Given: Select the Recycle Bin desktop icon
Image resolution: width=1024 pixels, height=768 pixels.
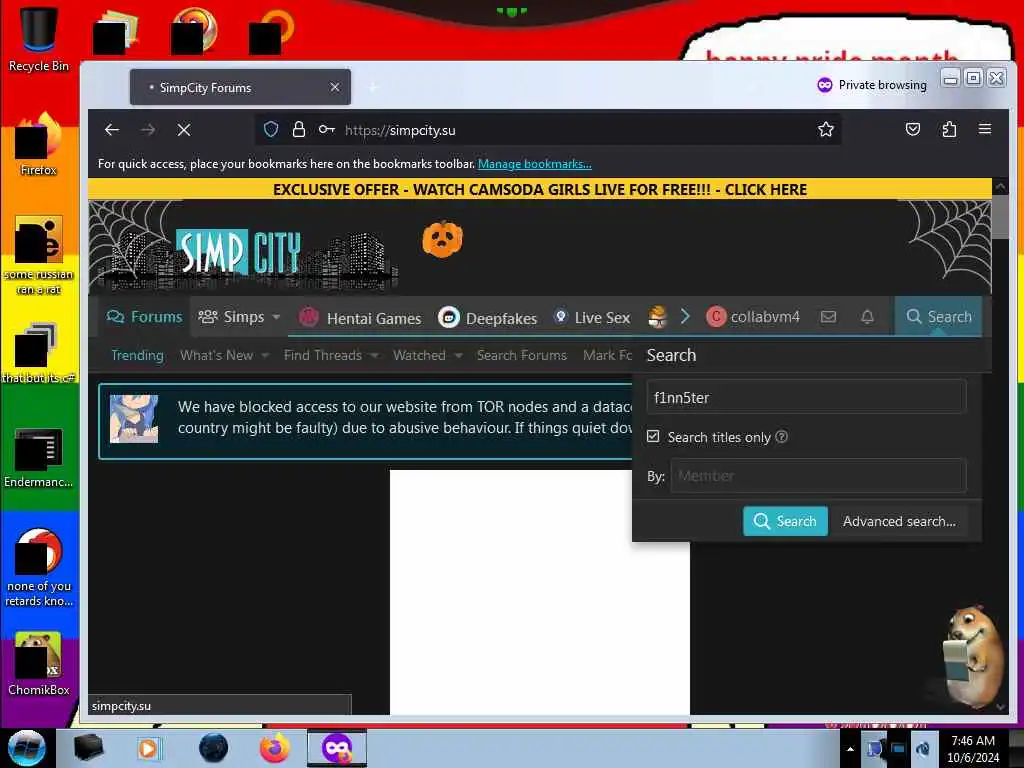Looking at the screenshot, I should tap(39, 39).
